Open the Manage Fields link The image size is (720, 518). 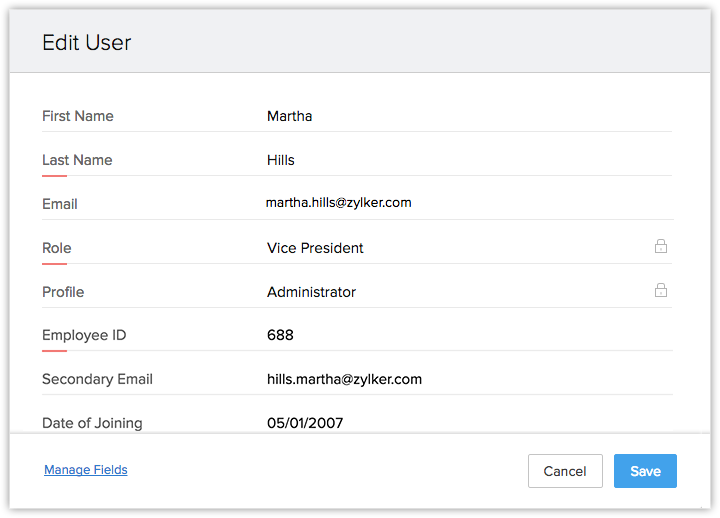click(86, 470)
